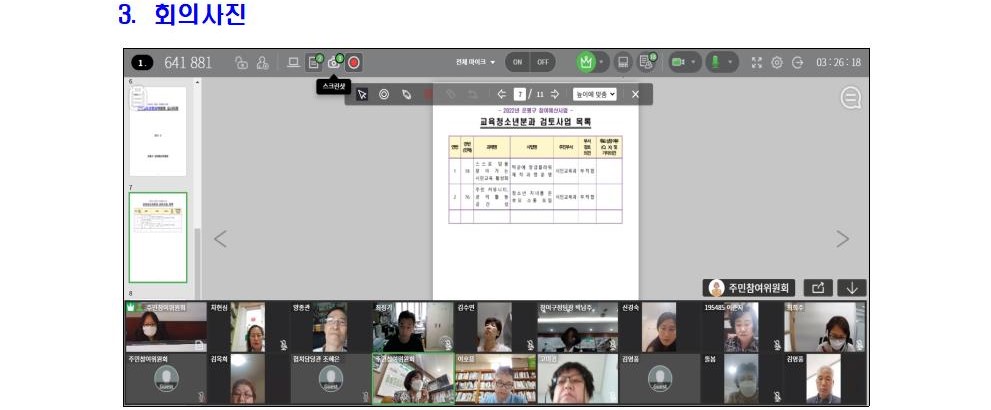Click the 03:26:18 meeting timer

click(x=838, y=63)
